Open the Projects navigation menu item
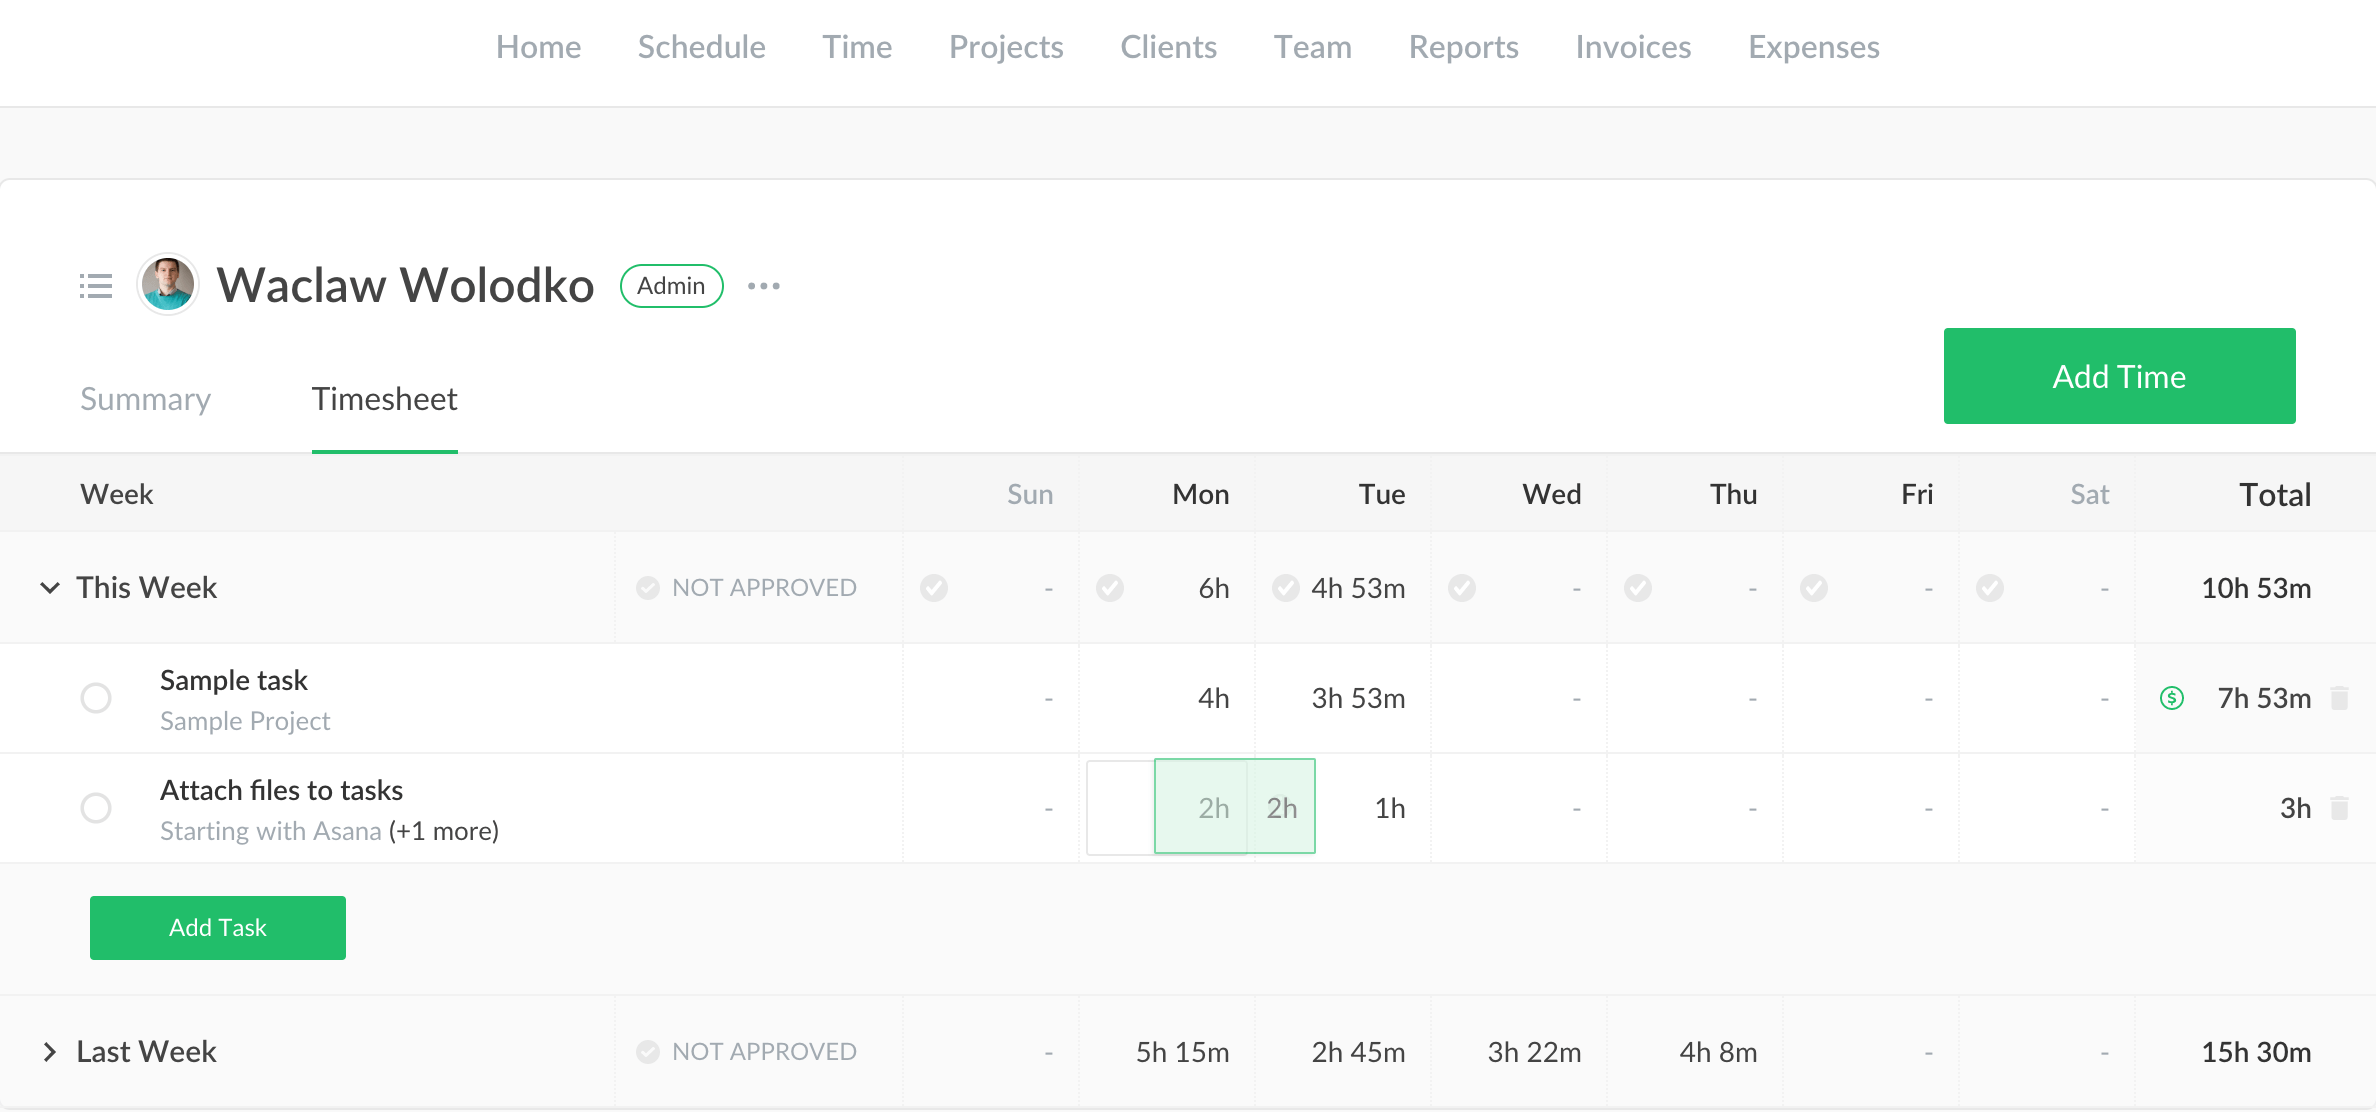This screenshot has width=2376, height=1112. (x=1005, y=45)
